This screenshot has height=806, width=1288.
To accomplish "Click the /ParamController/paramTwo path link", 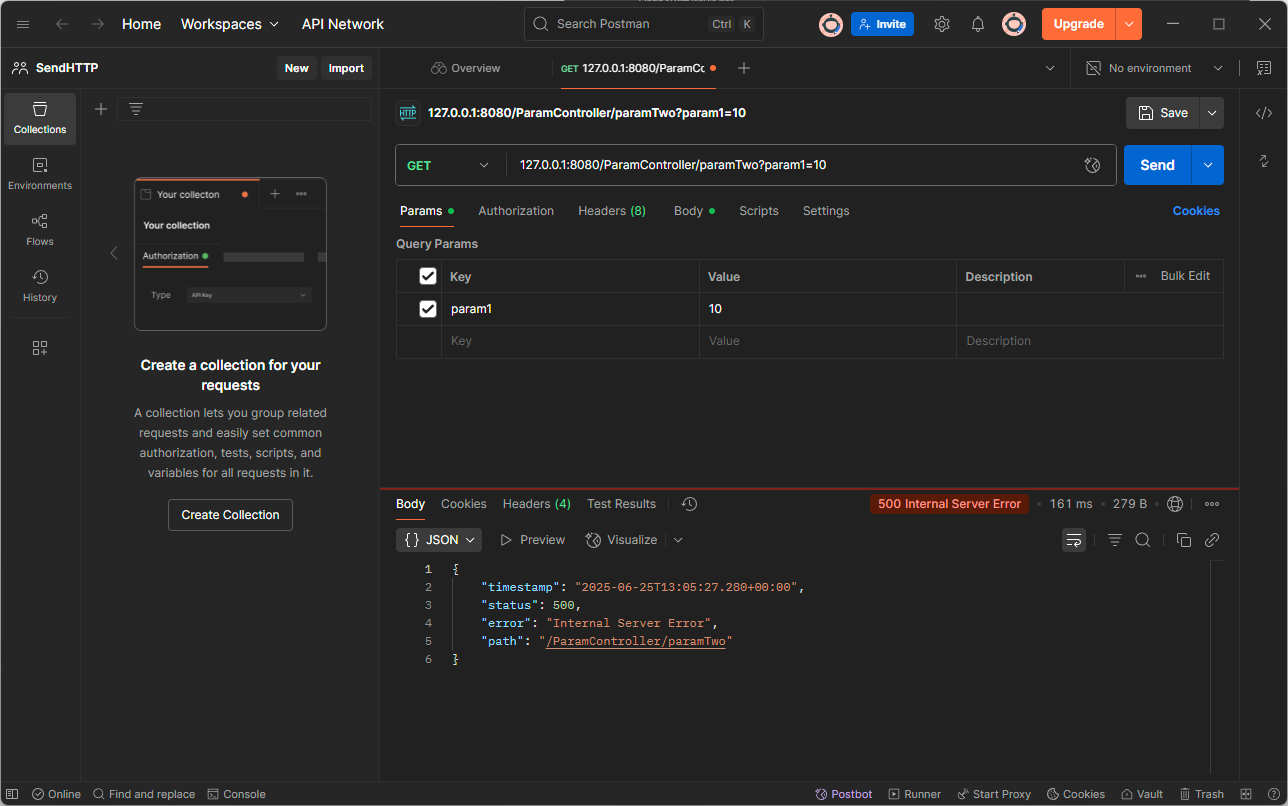I will [x=635, y=641].
